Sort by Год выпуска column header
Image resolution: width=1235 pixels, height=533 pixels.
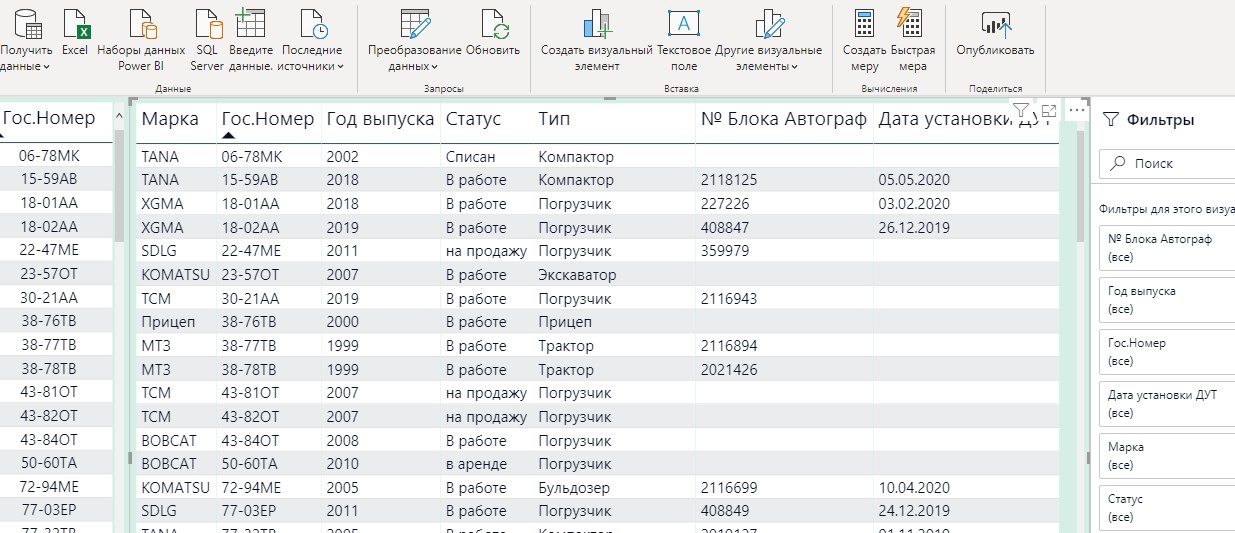(380, 119)
